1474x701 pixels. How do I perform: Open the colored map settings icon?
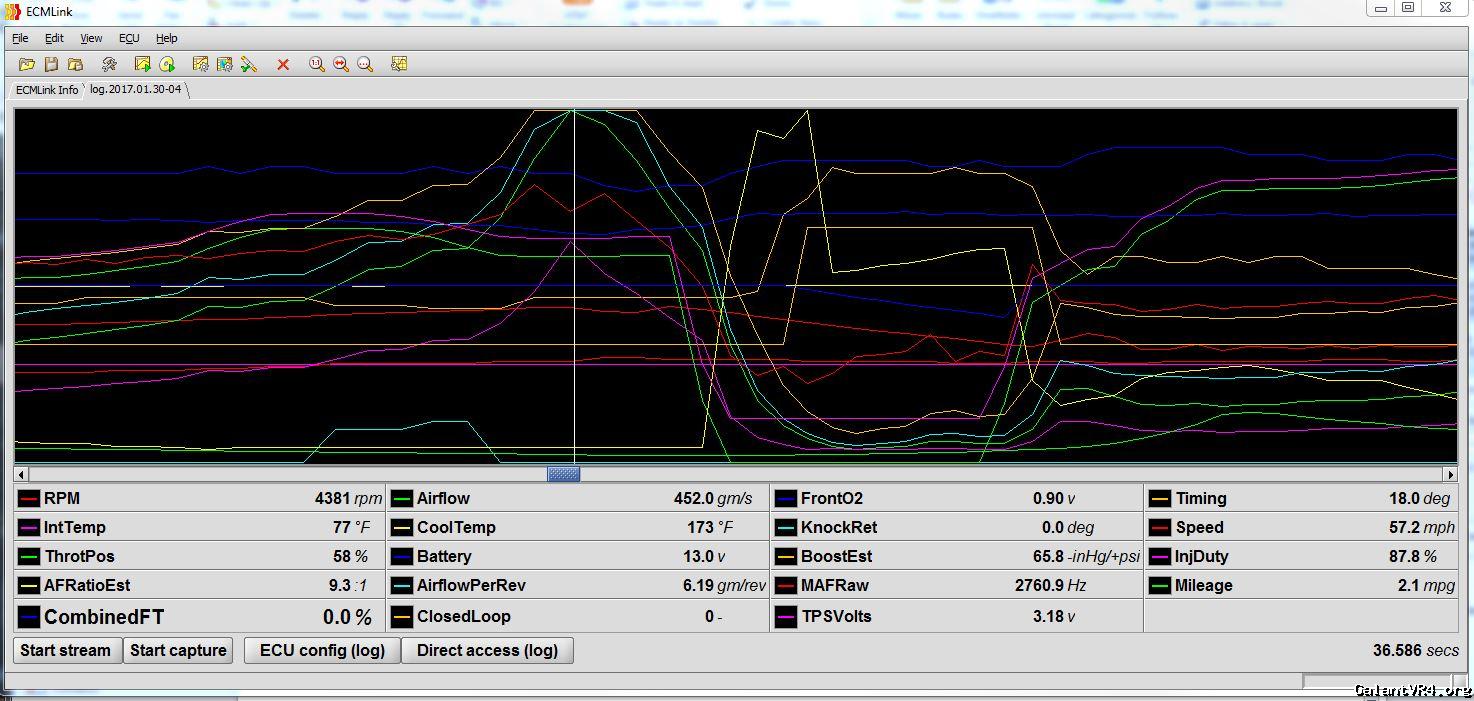pyautogui.click(x=224, y=64)
